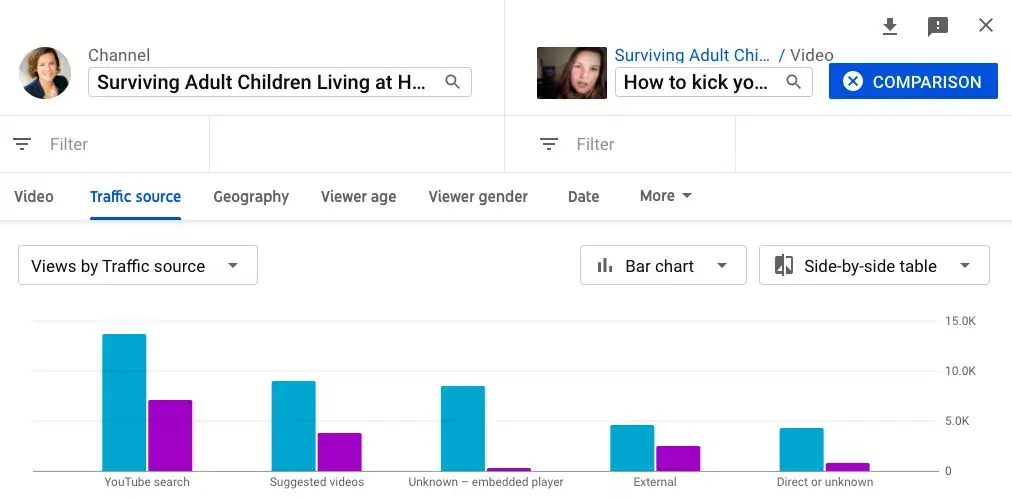Click the side-by-side table compare icon
Viewport: 1012px width, 500px height.
tap(784, 266)
